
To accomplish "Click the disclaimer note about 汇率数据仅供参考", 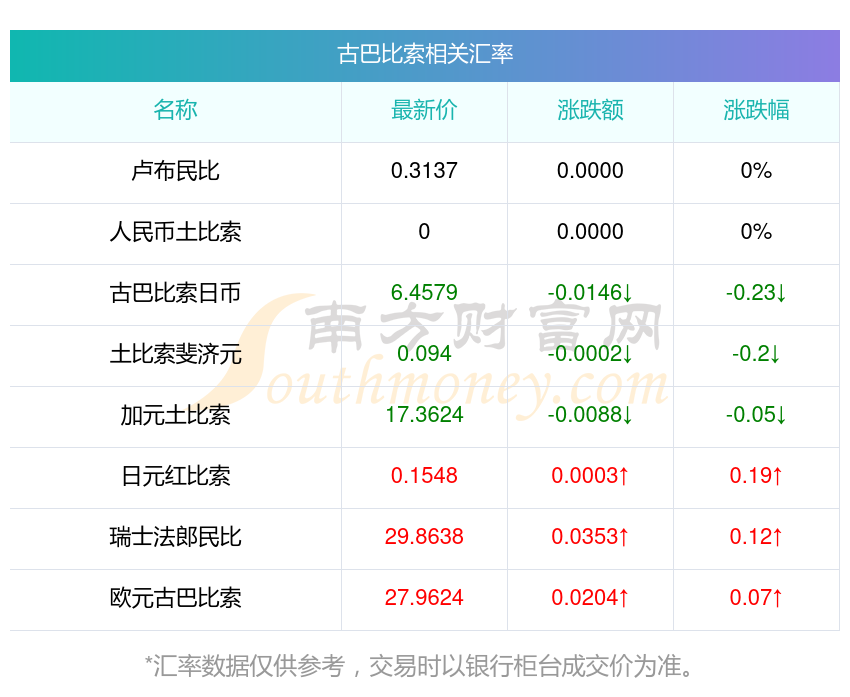I will click(420, 666).
